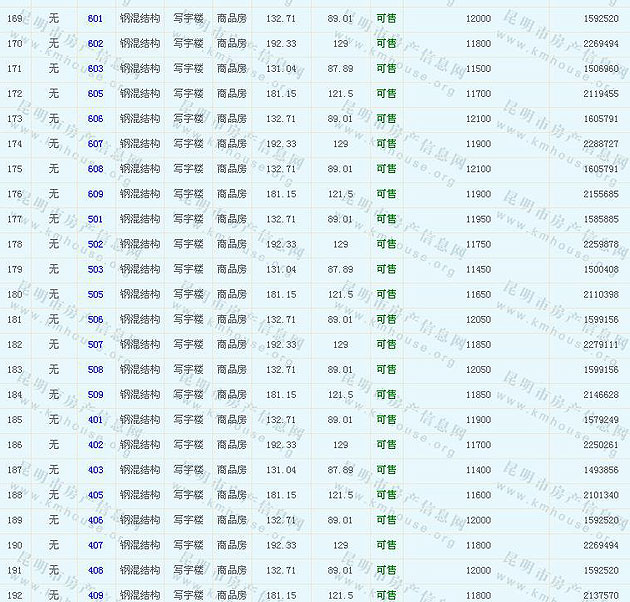
Task: Select unit price 11450 cell
Action: point(478,270)
